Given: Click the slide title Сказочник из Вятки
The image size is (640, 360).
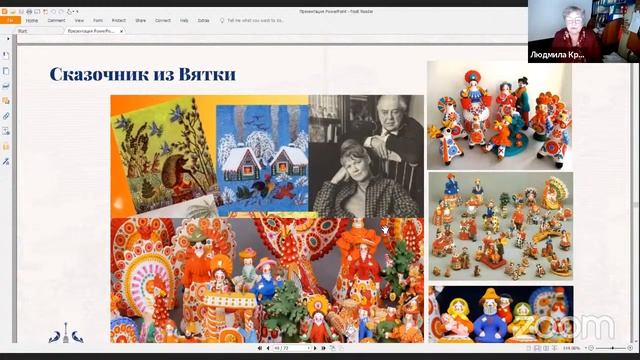Looking at the screenshot, I should pos(142,74).
